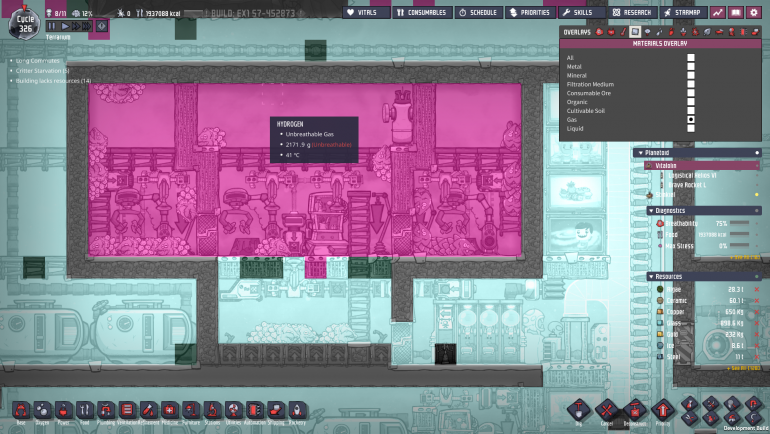Open the database book icon

[x=736, y=12]
